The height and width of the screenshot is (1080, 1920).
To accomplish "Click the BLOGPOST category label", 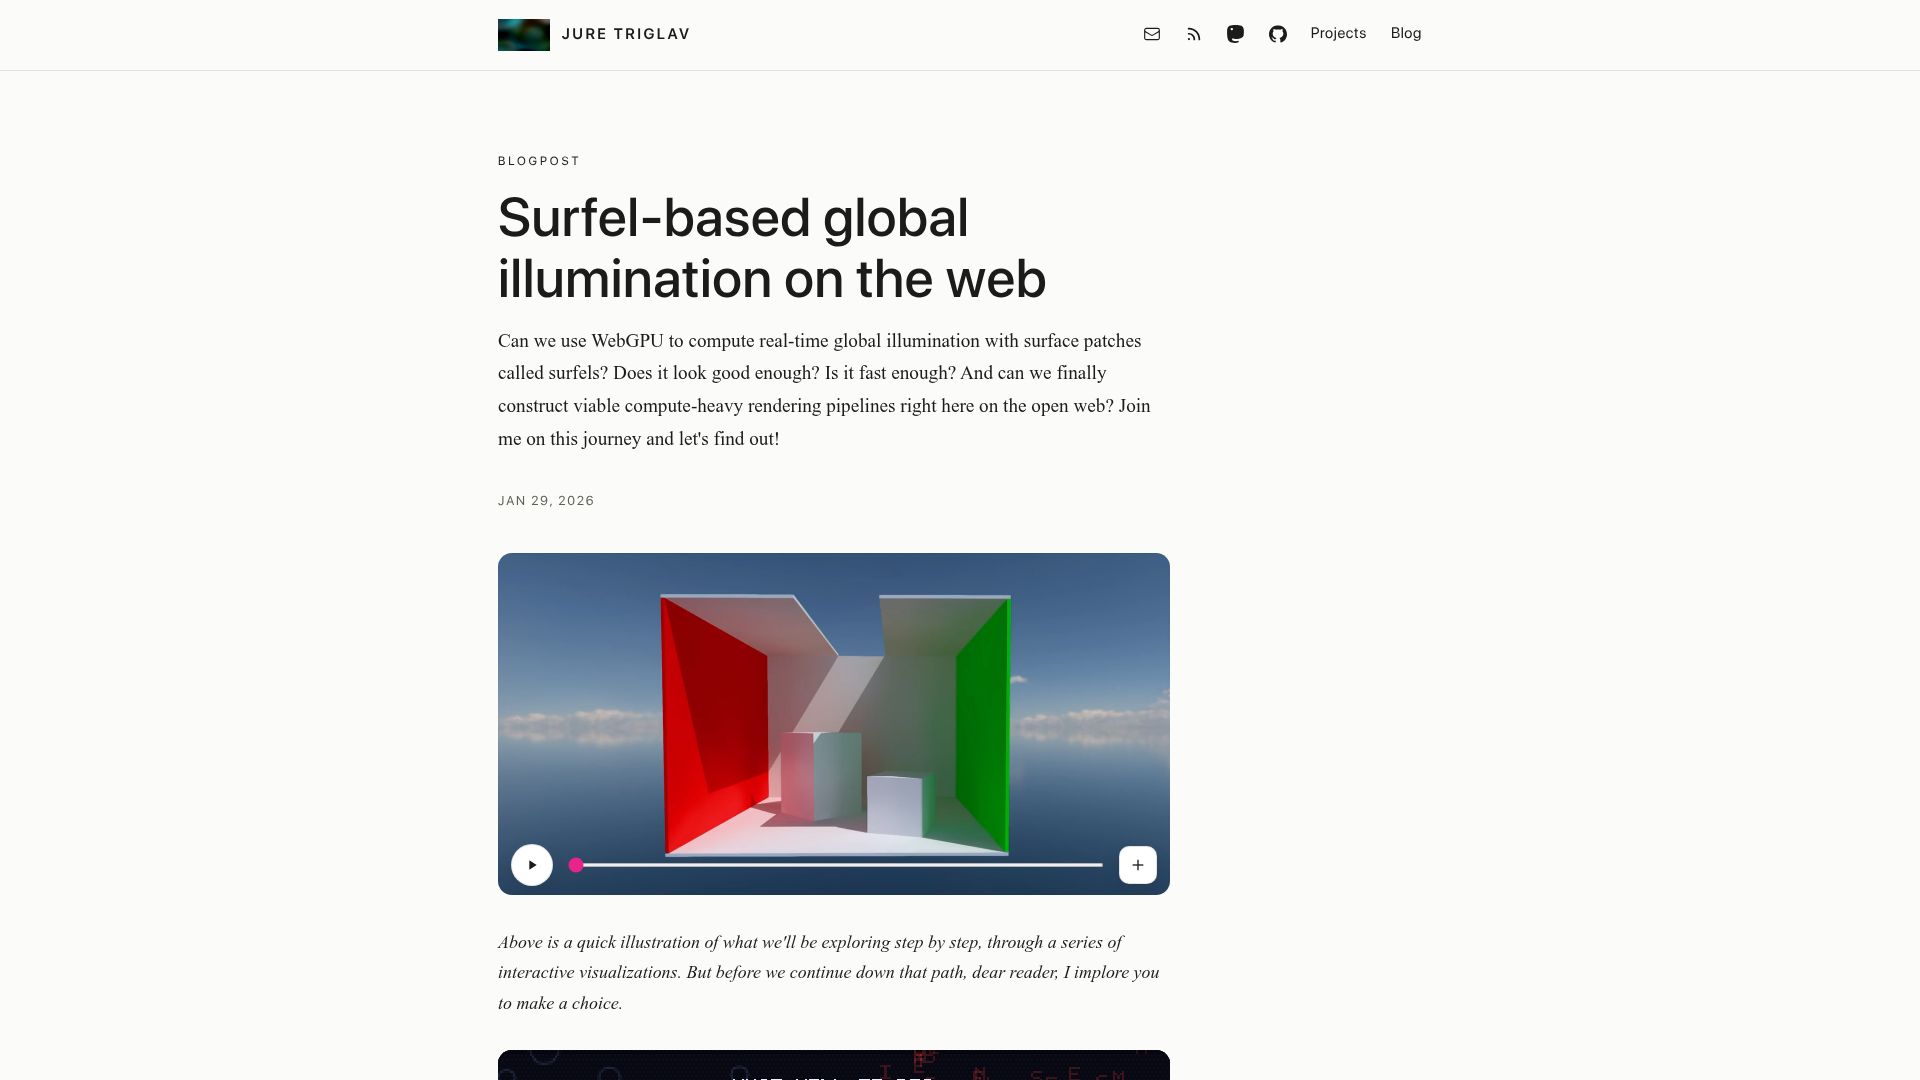I will coord(539,161).
